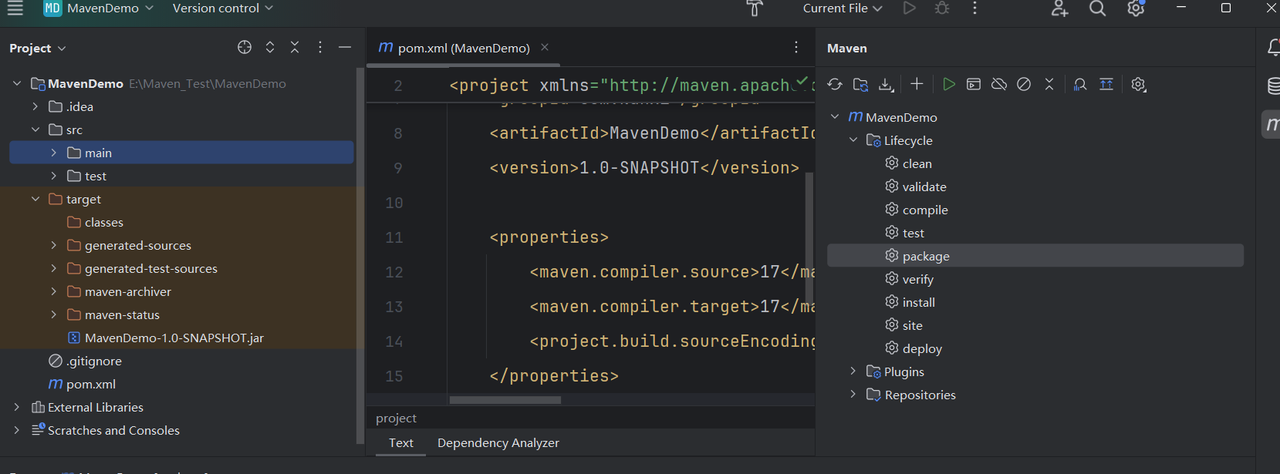
Task: Click Download Sources icon in Maven toolbar
Action: pos(885,85)
